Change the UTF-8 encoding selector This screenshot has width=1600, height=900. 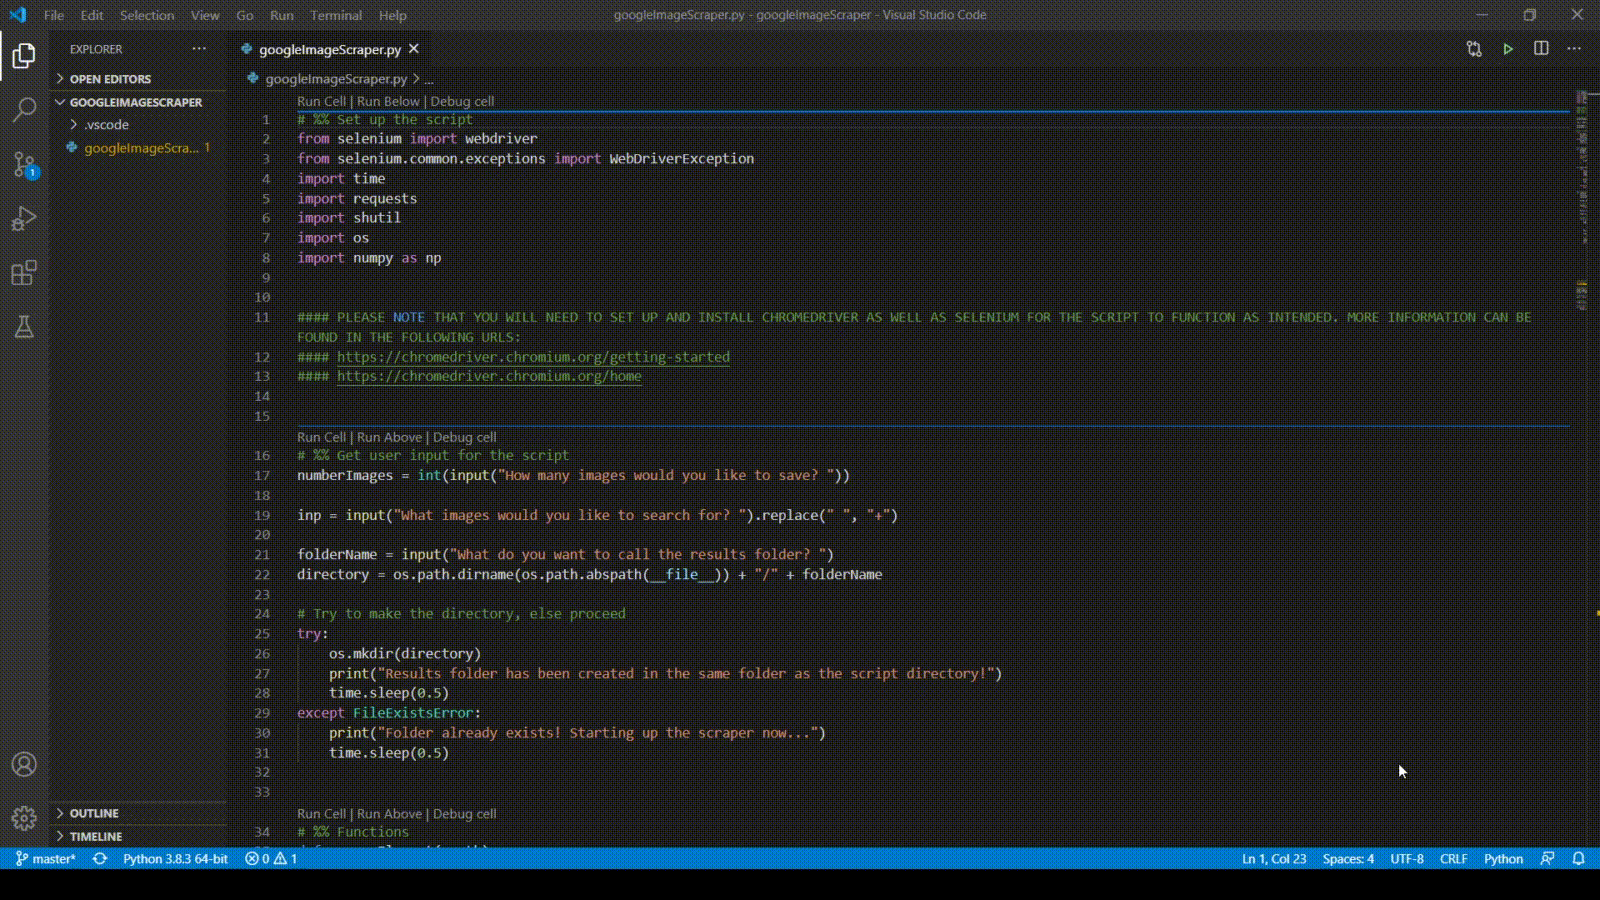1407,859
